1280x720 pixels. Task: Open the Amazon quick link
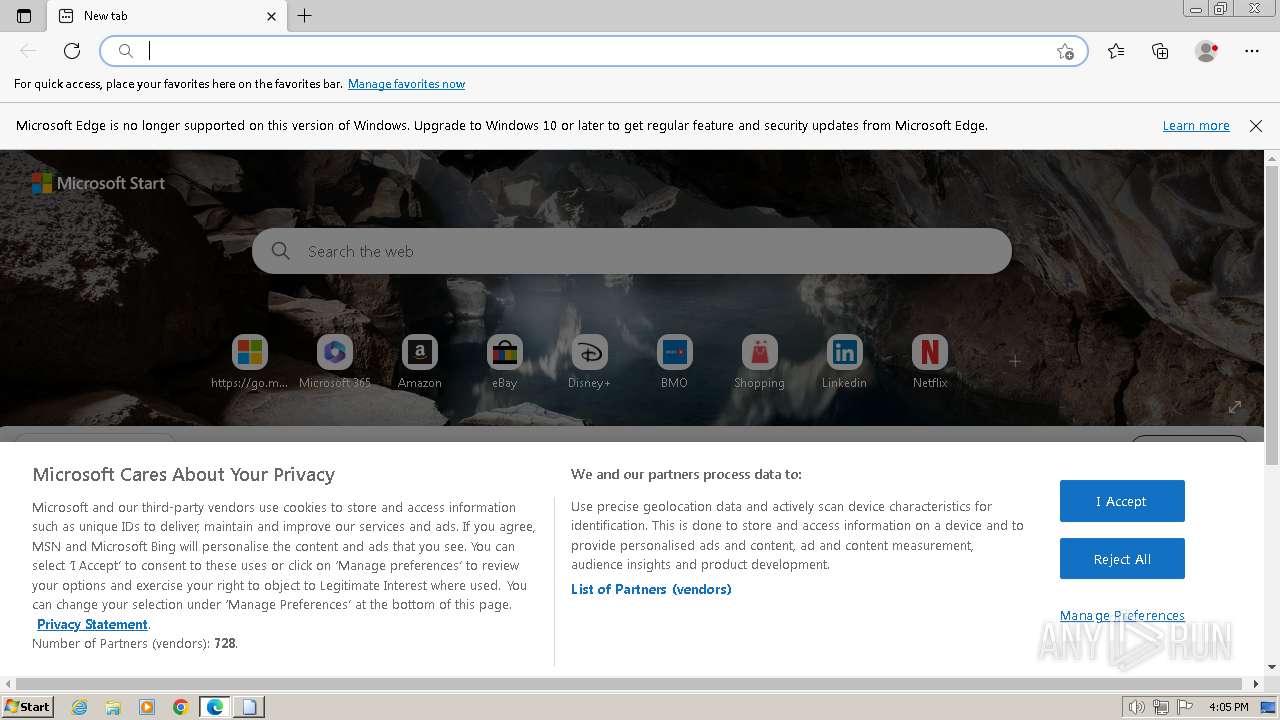point(420,362)
